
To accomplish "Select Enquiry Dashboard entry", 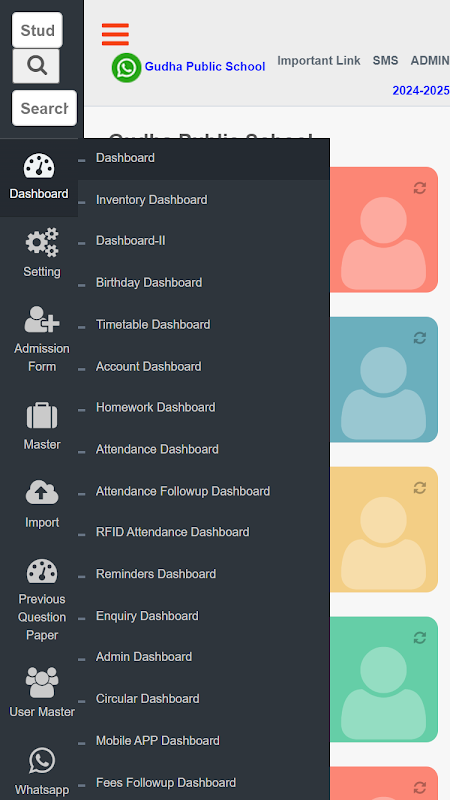I will [x=204, y=616].
